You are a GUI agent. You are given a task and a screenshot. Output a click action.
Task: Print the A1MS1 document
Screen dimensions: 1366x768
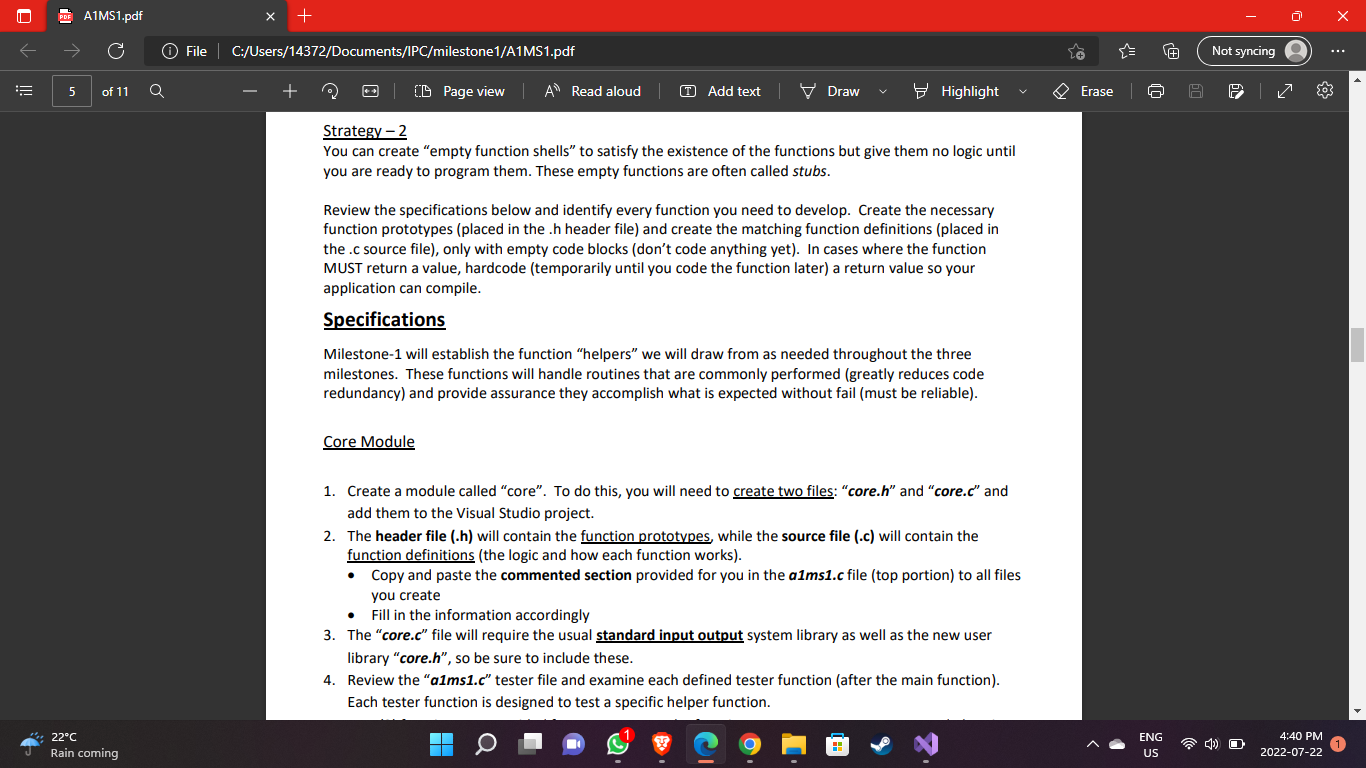pos(1155,90)
